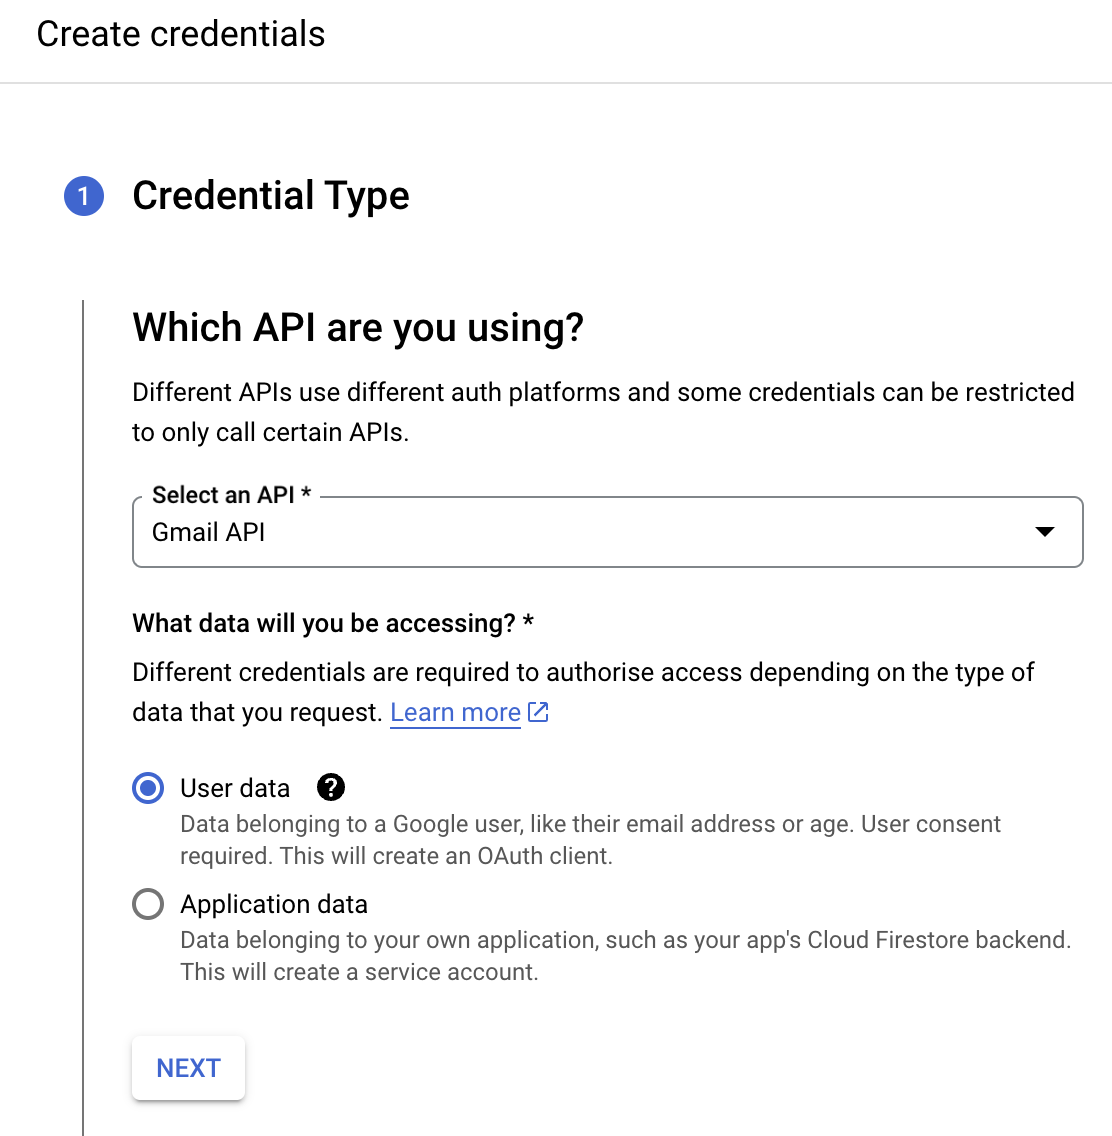The width and height of the screenshot is (1112, 1136).
Task: Click the help icon beside User data
Action: tap(330, 788)
